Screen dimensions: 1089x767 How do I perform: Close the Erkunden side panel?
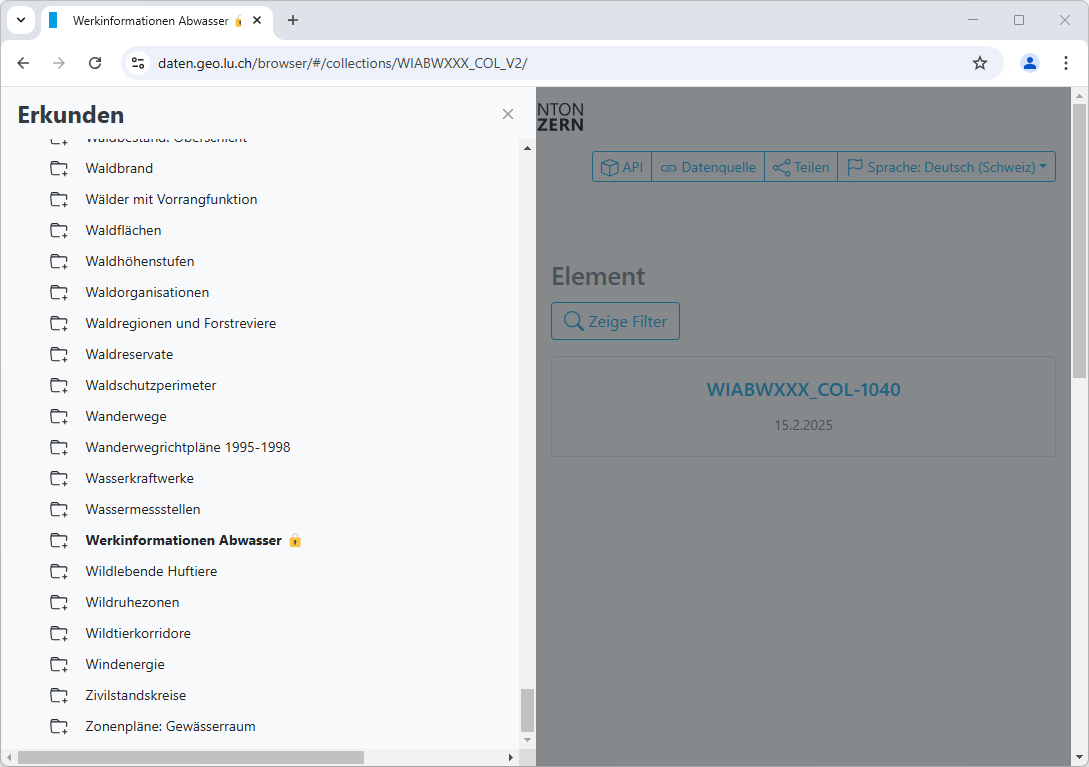(508, 114)
